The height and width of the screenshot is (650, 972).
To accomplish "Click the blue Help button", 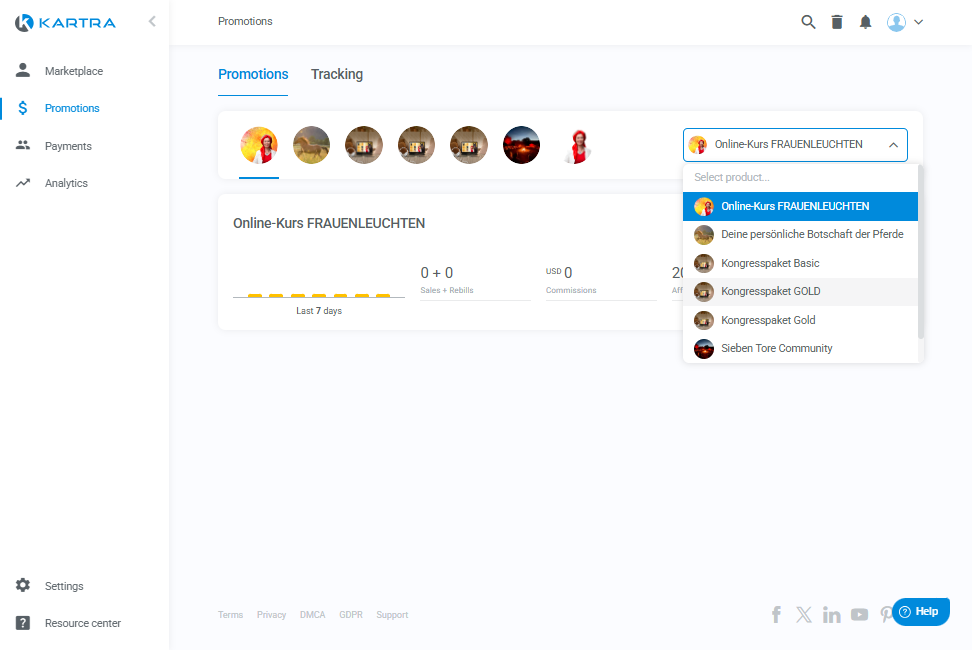I will tap(921, 612).
